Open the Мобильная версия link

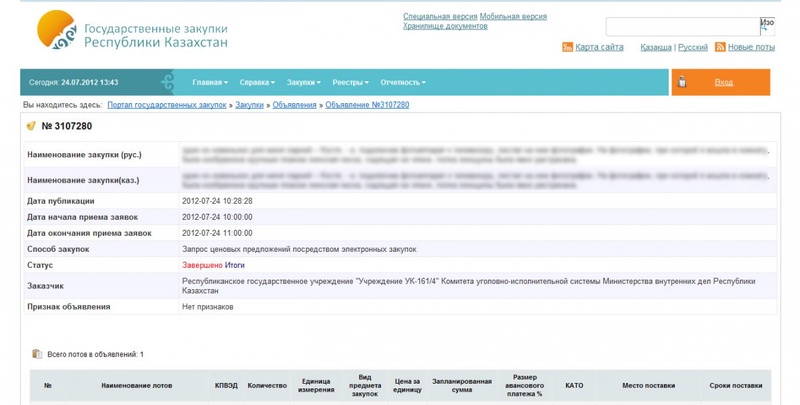coord(513,16)
